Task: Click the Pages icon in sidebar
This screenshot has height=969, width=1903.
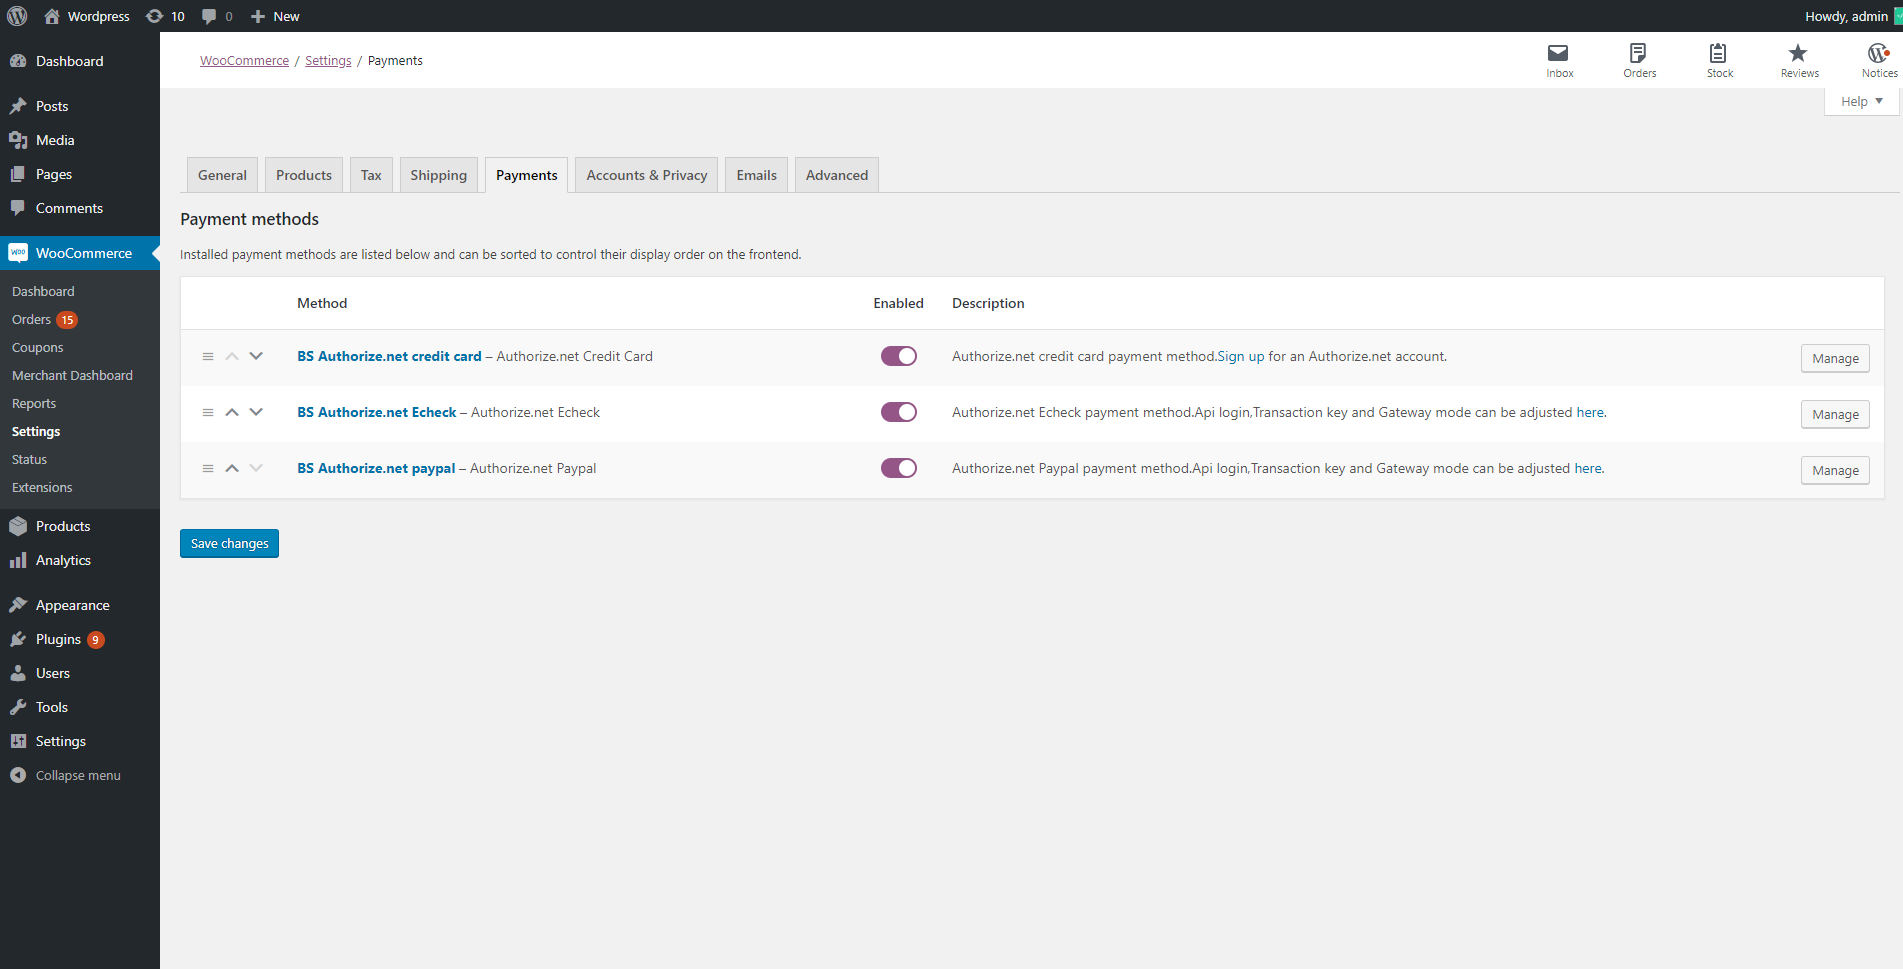Action: tap(18, 174)
